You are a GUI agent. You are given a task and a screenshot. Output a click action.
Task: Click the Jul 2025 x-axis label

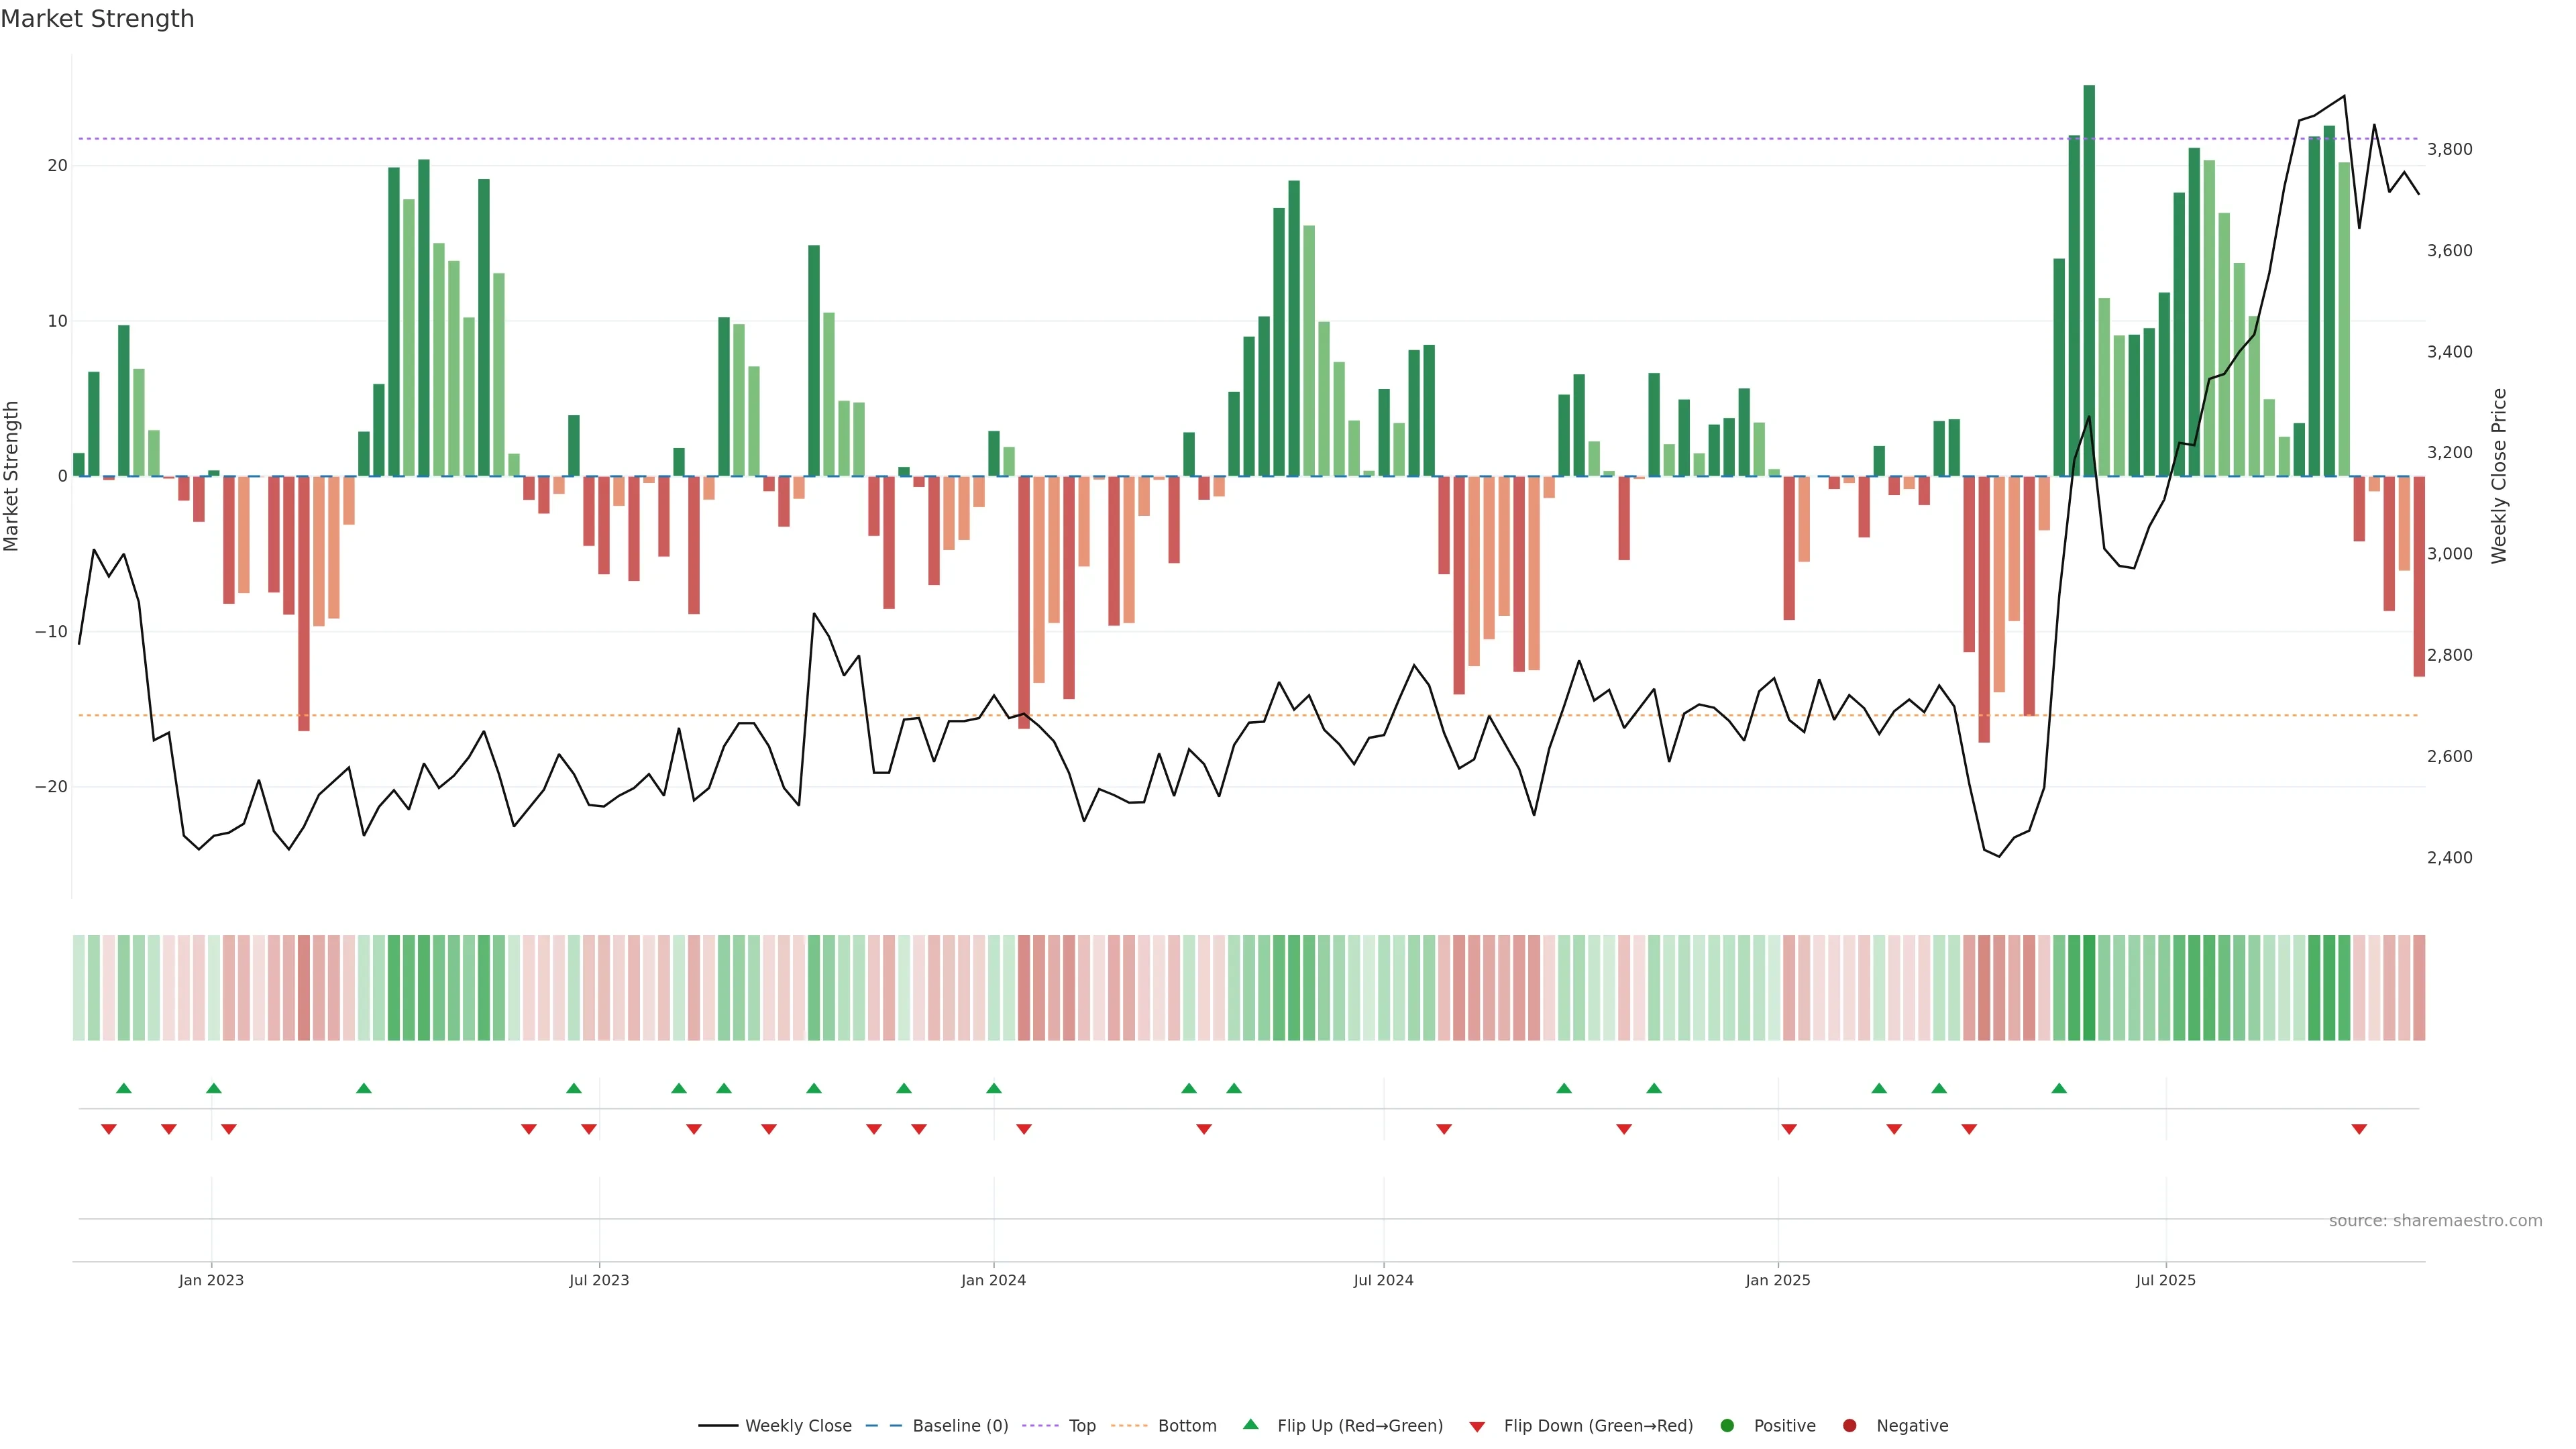click(2165, 1280)
